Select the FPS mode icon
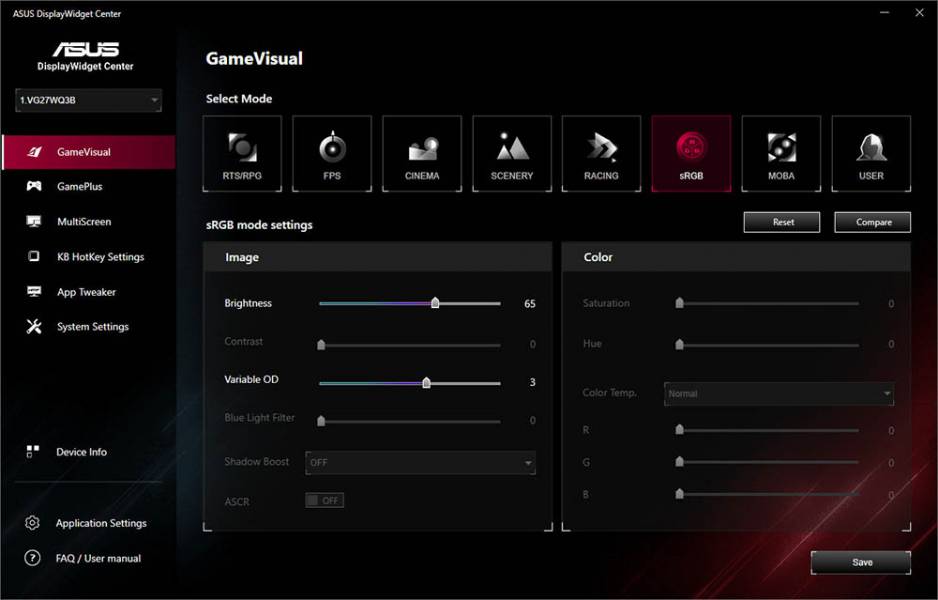This screenshot has height=600, width=938. pos(332,147)
